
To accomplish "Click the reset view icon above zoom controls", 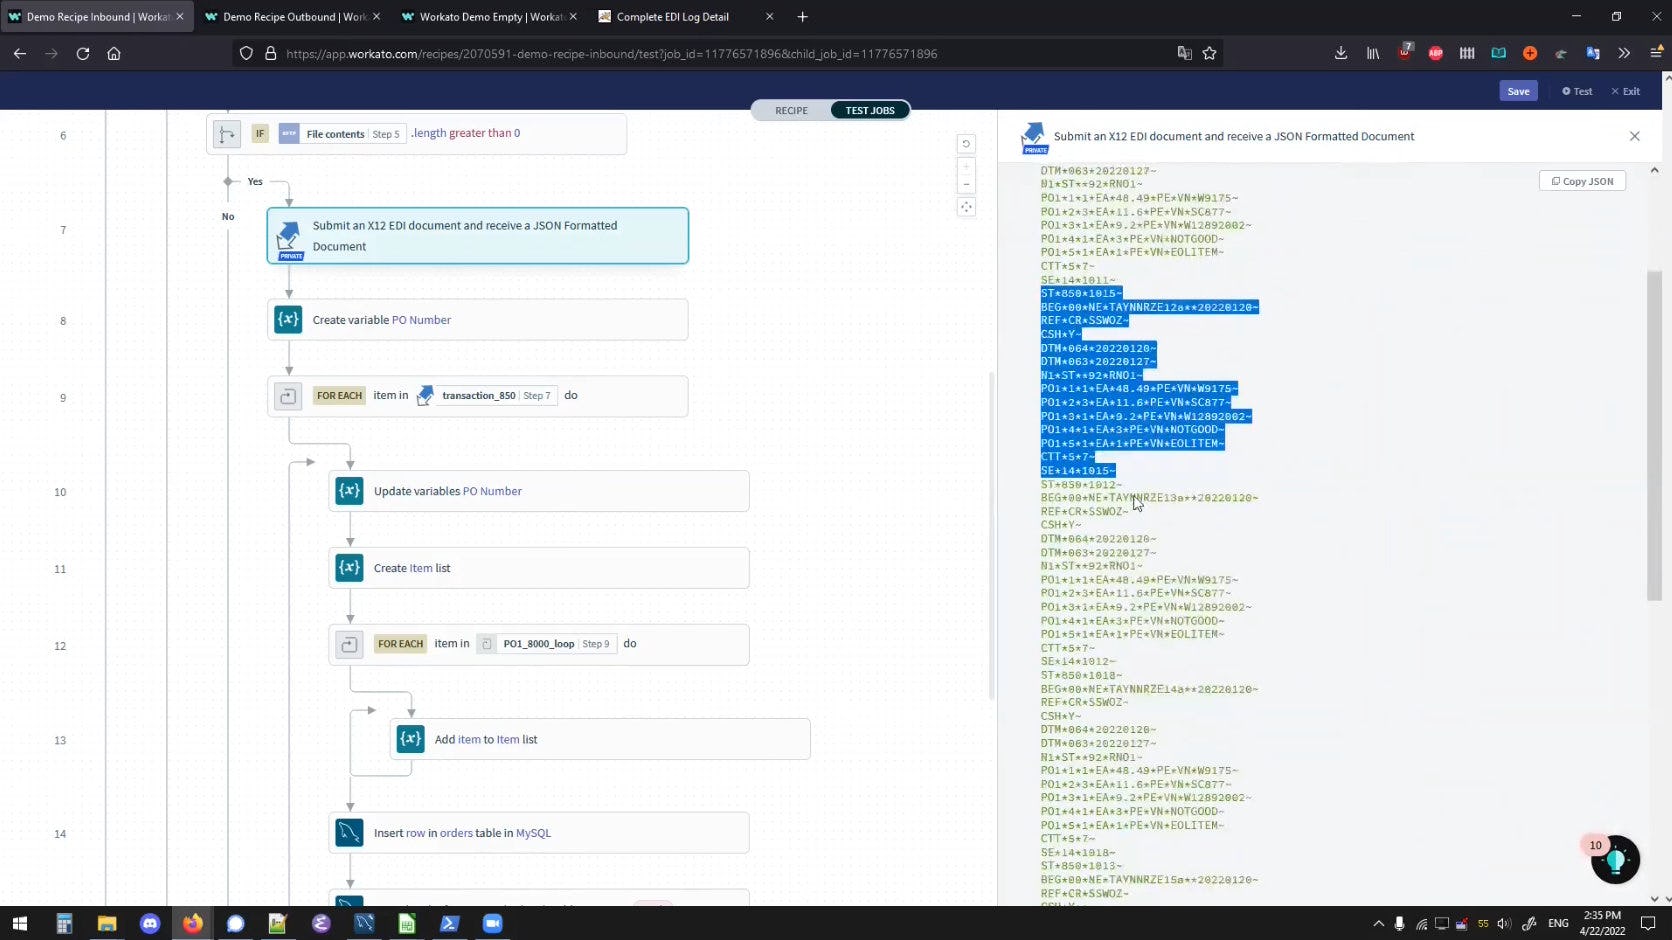I will pyautogui.click(x=966, y=144).
